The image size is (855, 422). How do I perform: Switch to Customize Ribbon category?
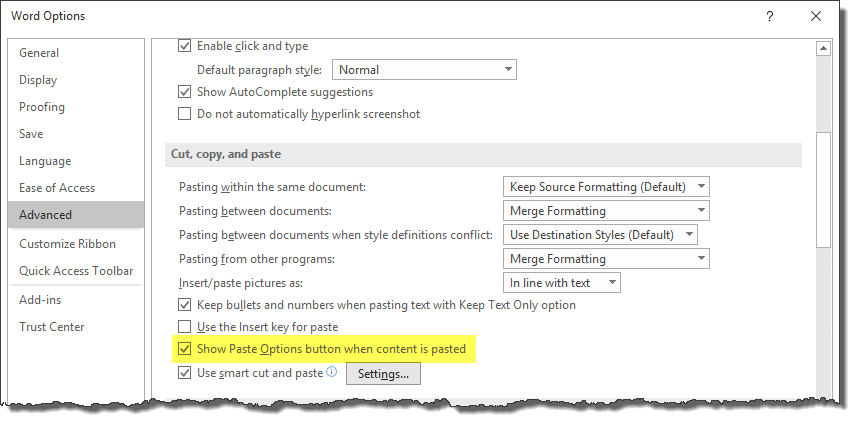coord(68,244)
